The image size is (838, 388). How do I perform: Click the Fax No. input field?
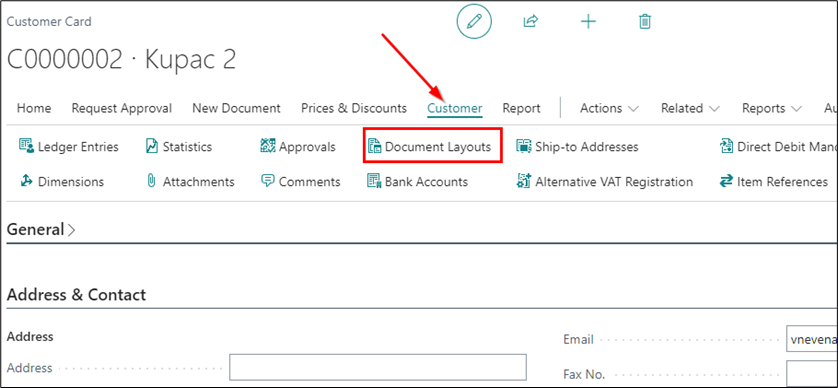point(812,374)
